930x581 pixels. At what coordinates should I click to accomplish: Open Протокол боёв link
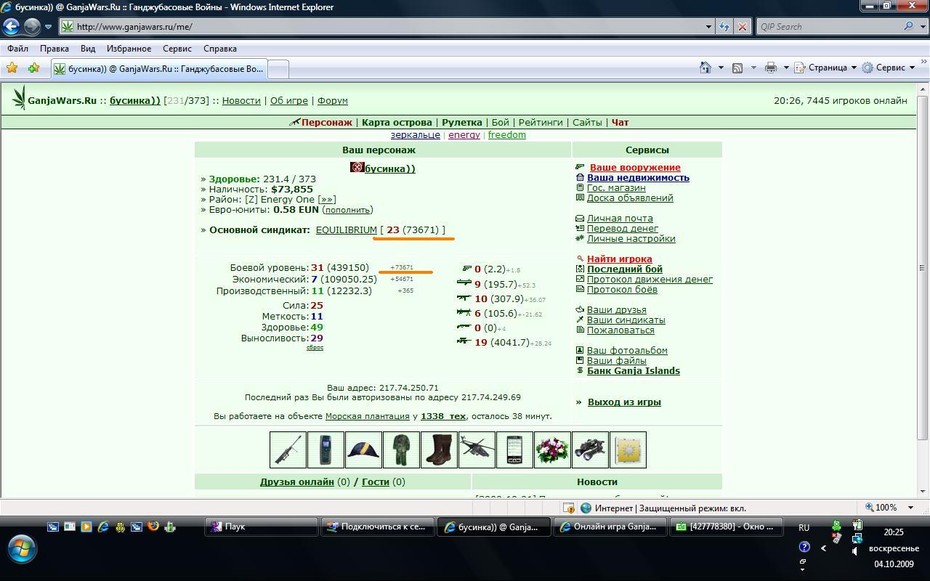[622, 289]
